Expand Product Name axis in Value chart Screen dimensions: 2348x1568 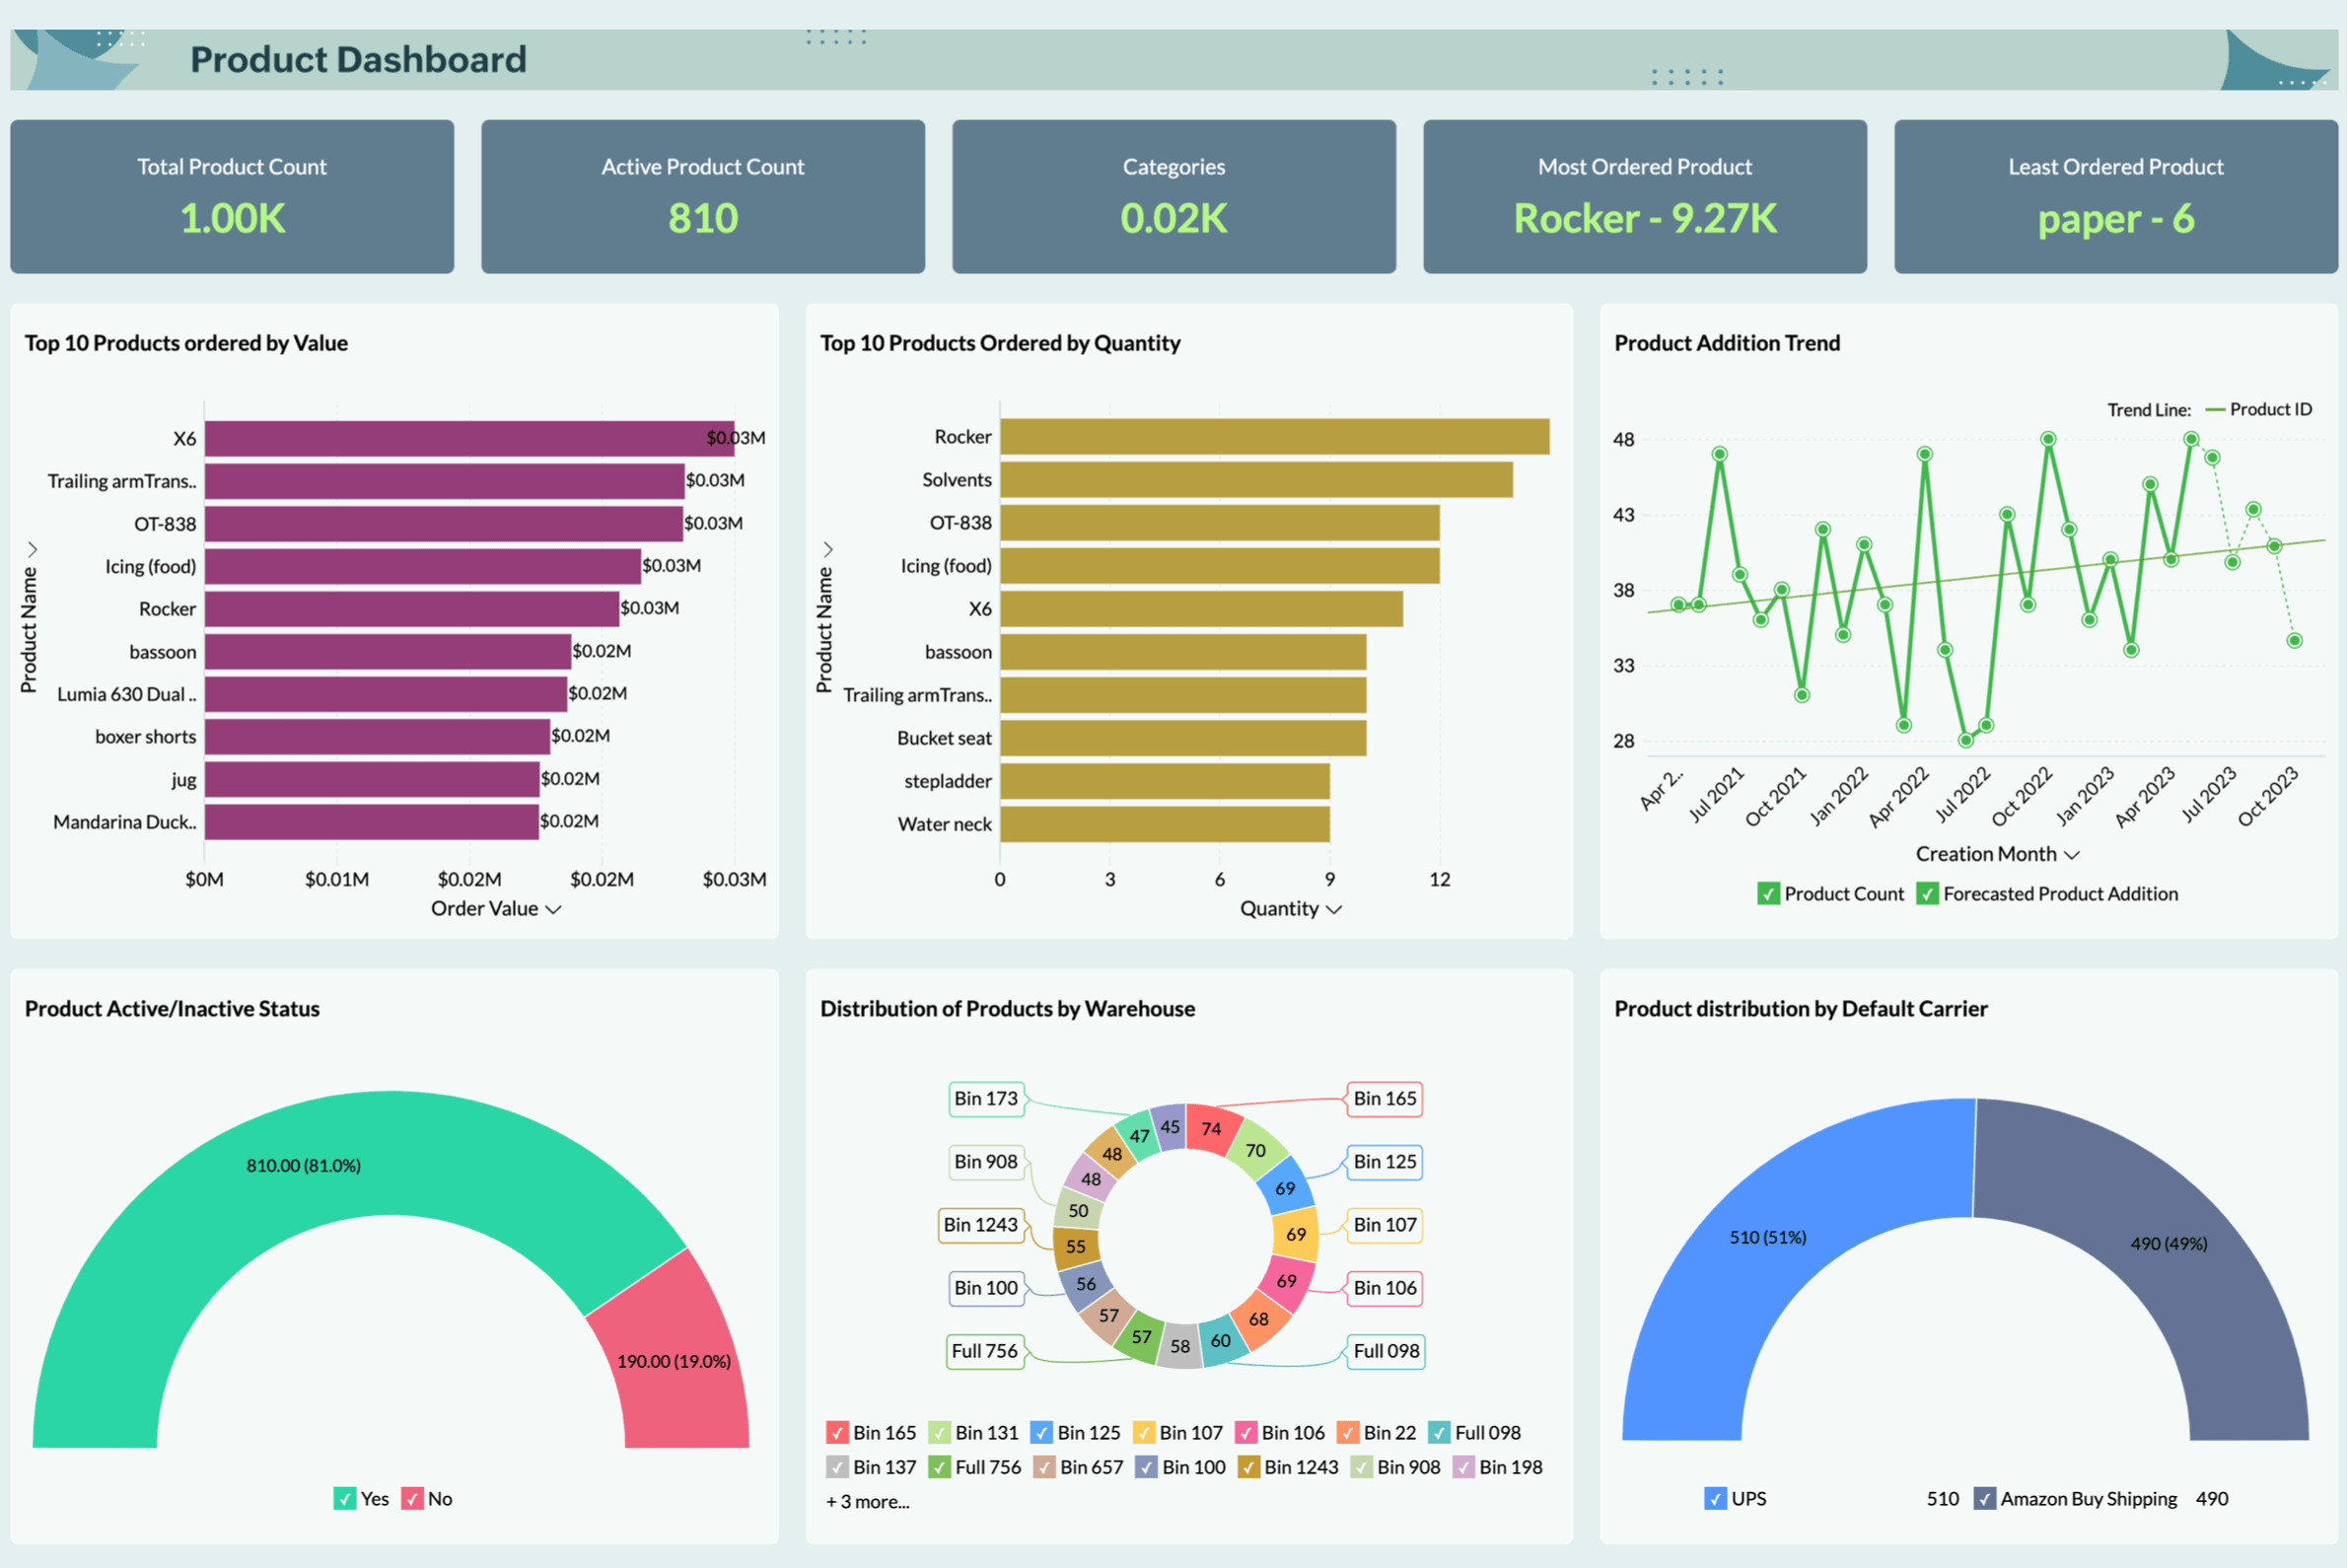[x=32, y=549]
